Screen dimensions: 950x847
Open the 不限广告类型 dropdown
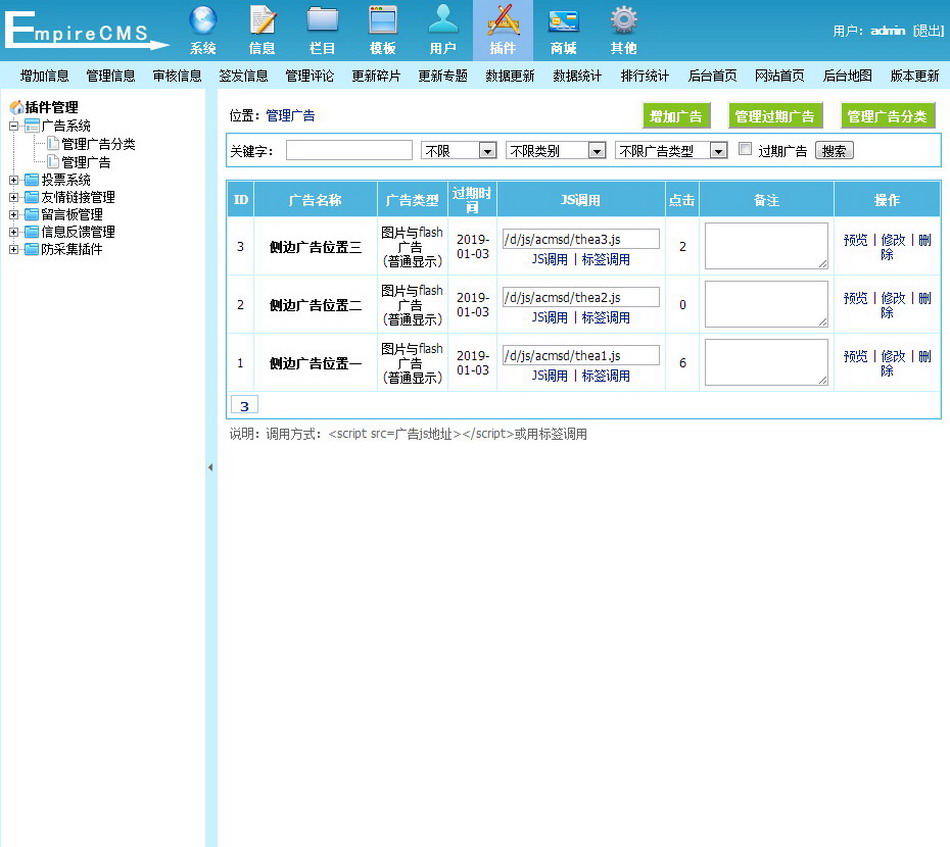(671, 150)
